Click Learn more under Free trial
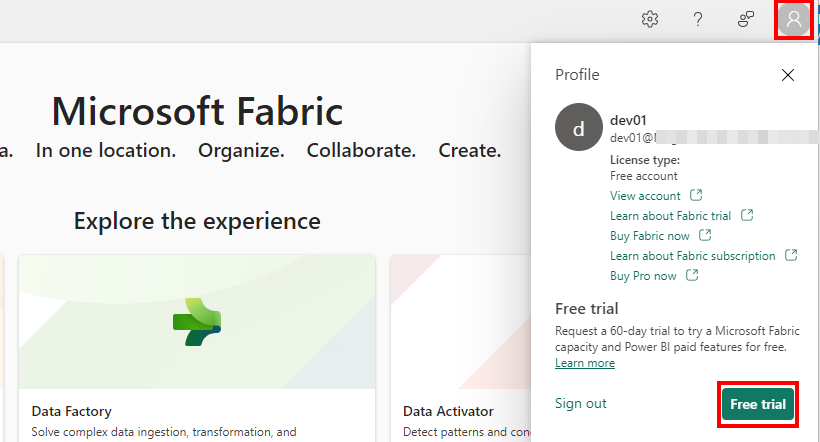 (585, 363)
